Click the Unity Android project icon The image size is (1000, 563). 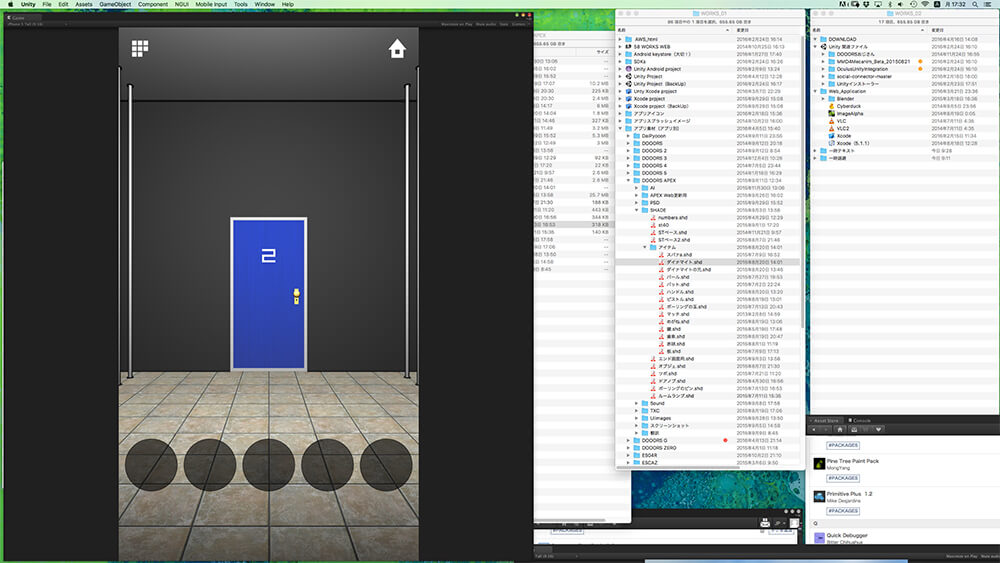[x=628, y=69]
